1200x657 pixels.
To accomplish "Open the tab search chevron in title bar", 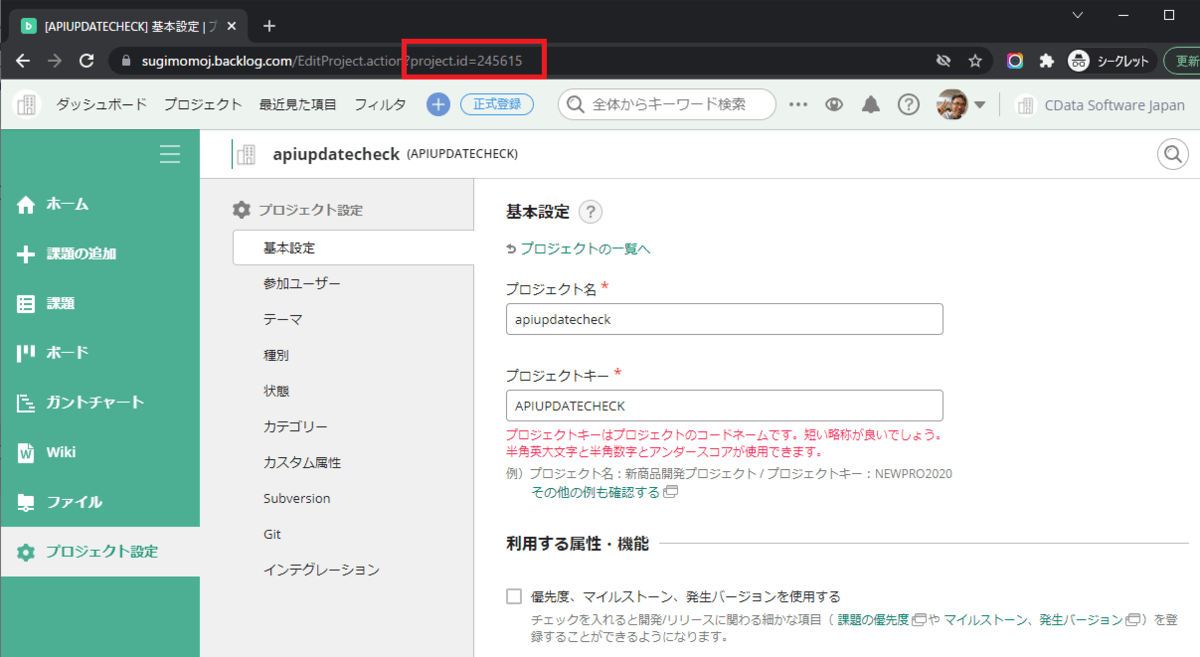I will click(1078, 15).
